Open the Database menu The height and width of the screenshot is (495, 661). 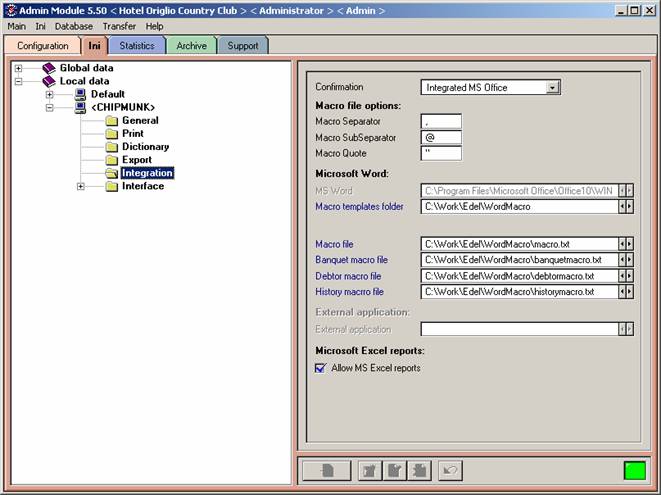tap(73, 26)
